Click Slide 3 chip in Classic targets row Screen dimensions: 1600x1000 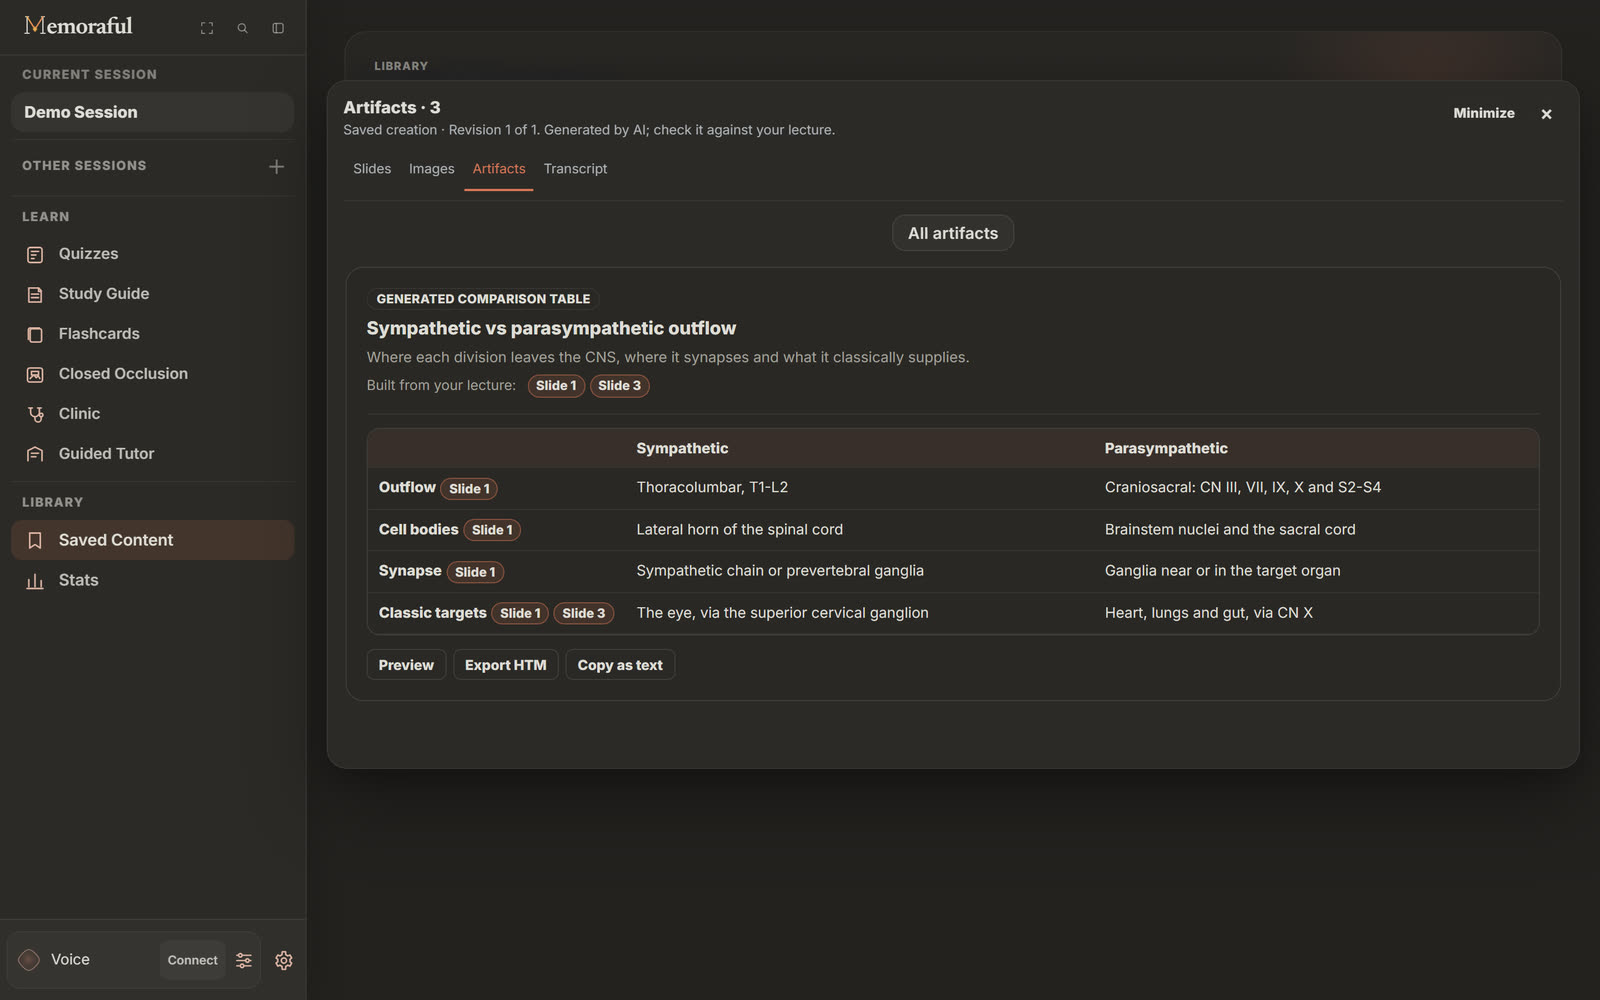point(584,613)
